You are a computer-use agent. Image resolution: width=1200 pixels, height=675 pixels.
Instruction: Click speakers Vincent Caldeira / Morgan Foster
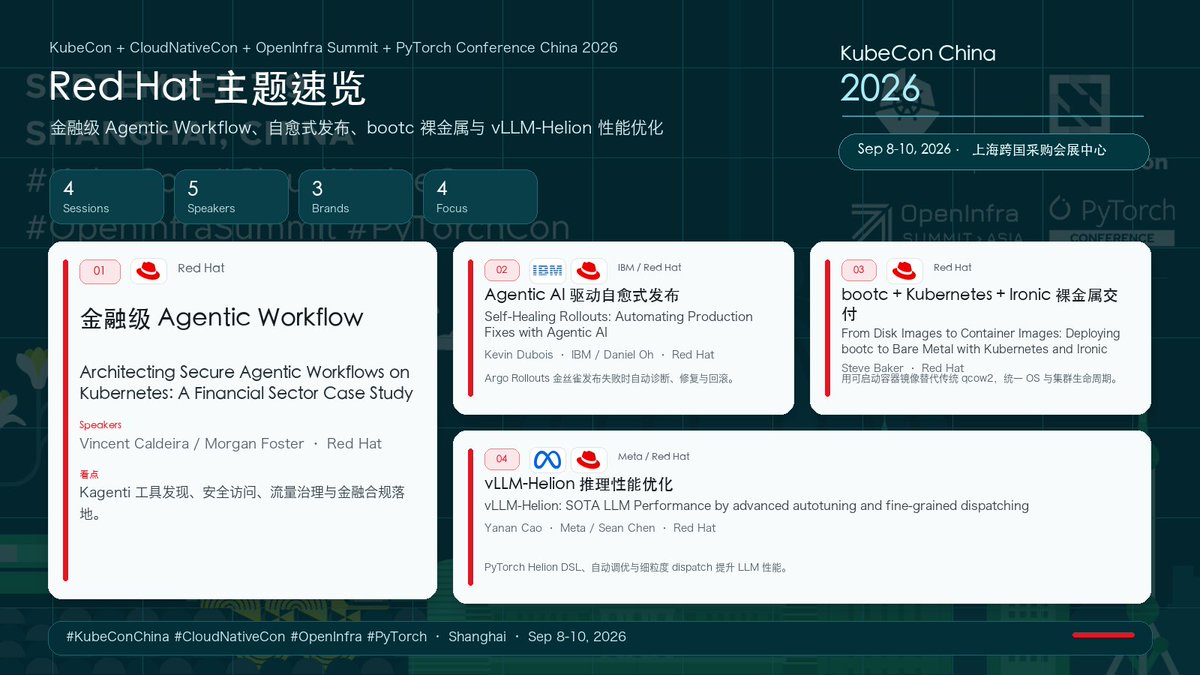click(230, 444)
